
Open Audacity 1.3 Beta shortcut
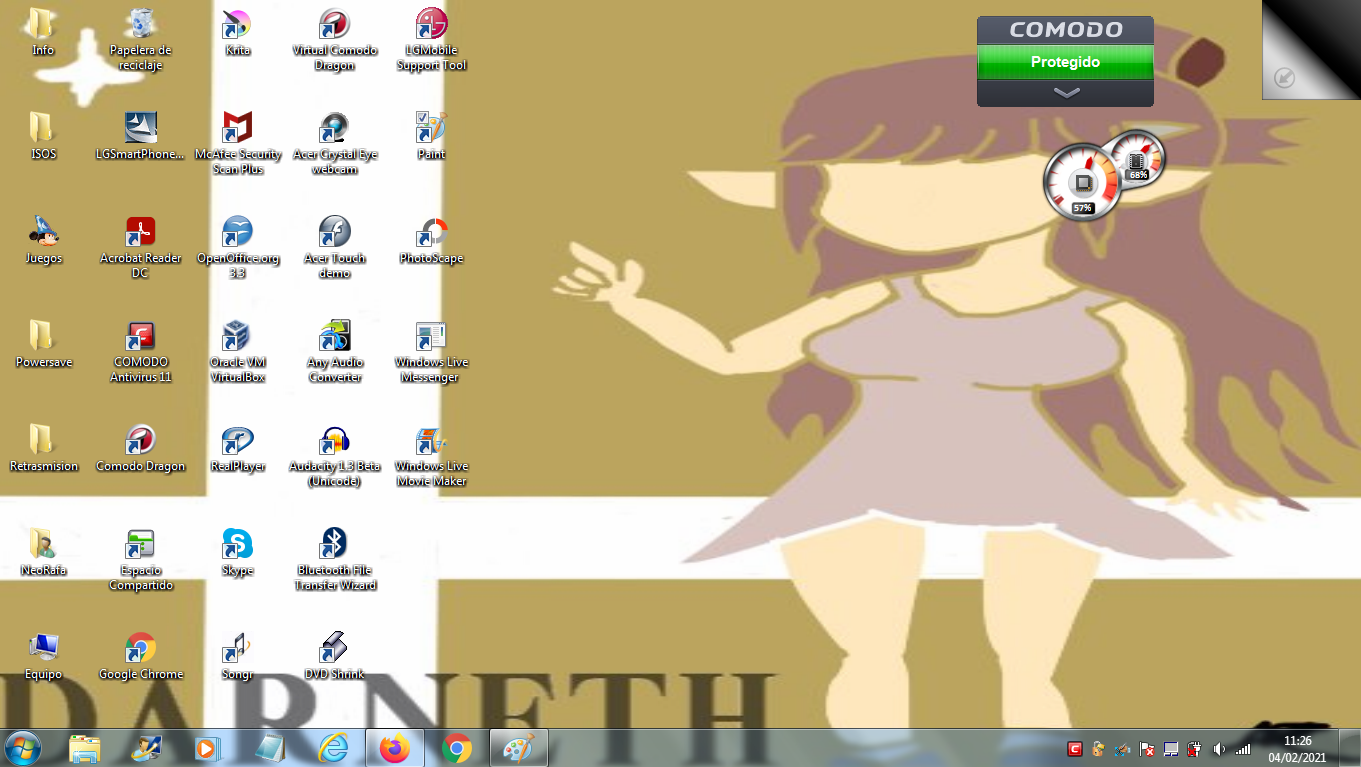pyautogui.click(x=335, y=455)
